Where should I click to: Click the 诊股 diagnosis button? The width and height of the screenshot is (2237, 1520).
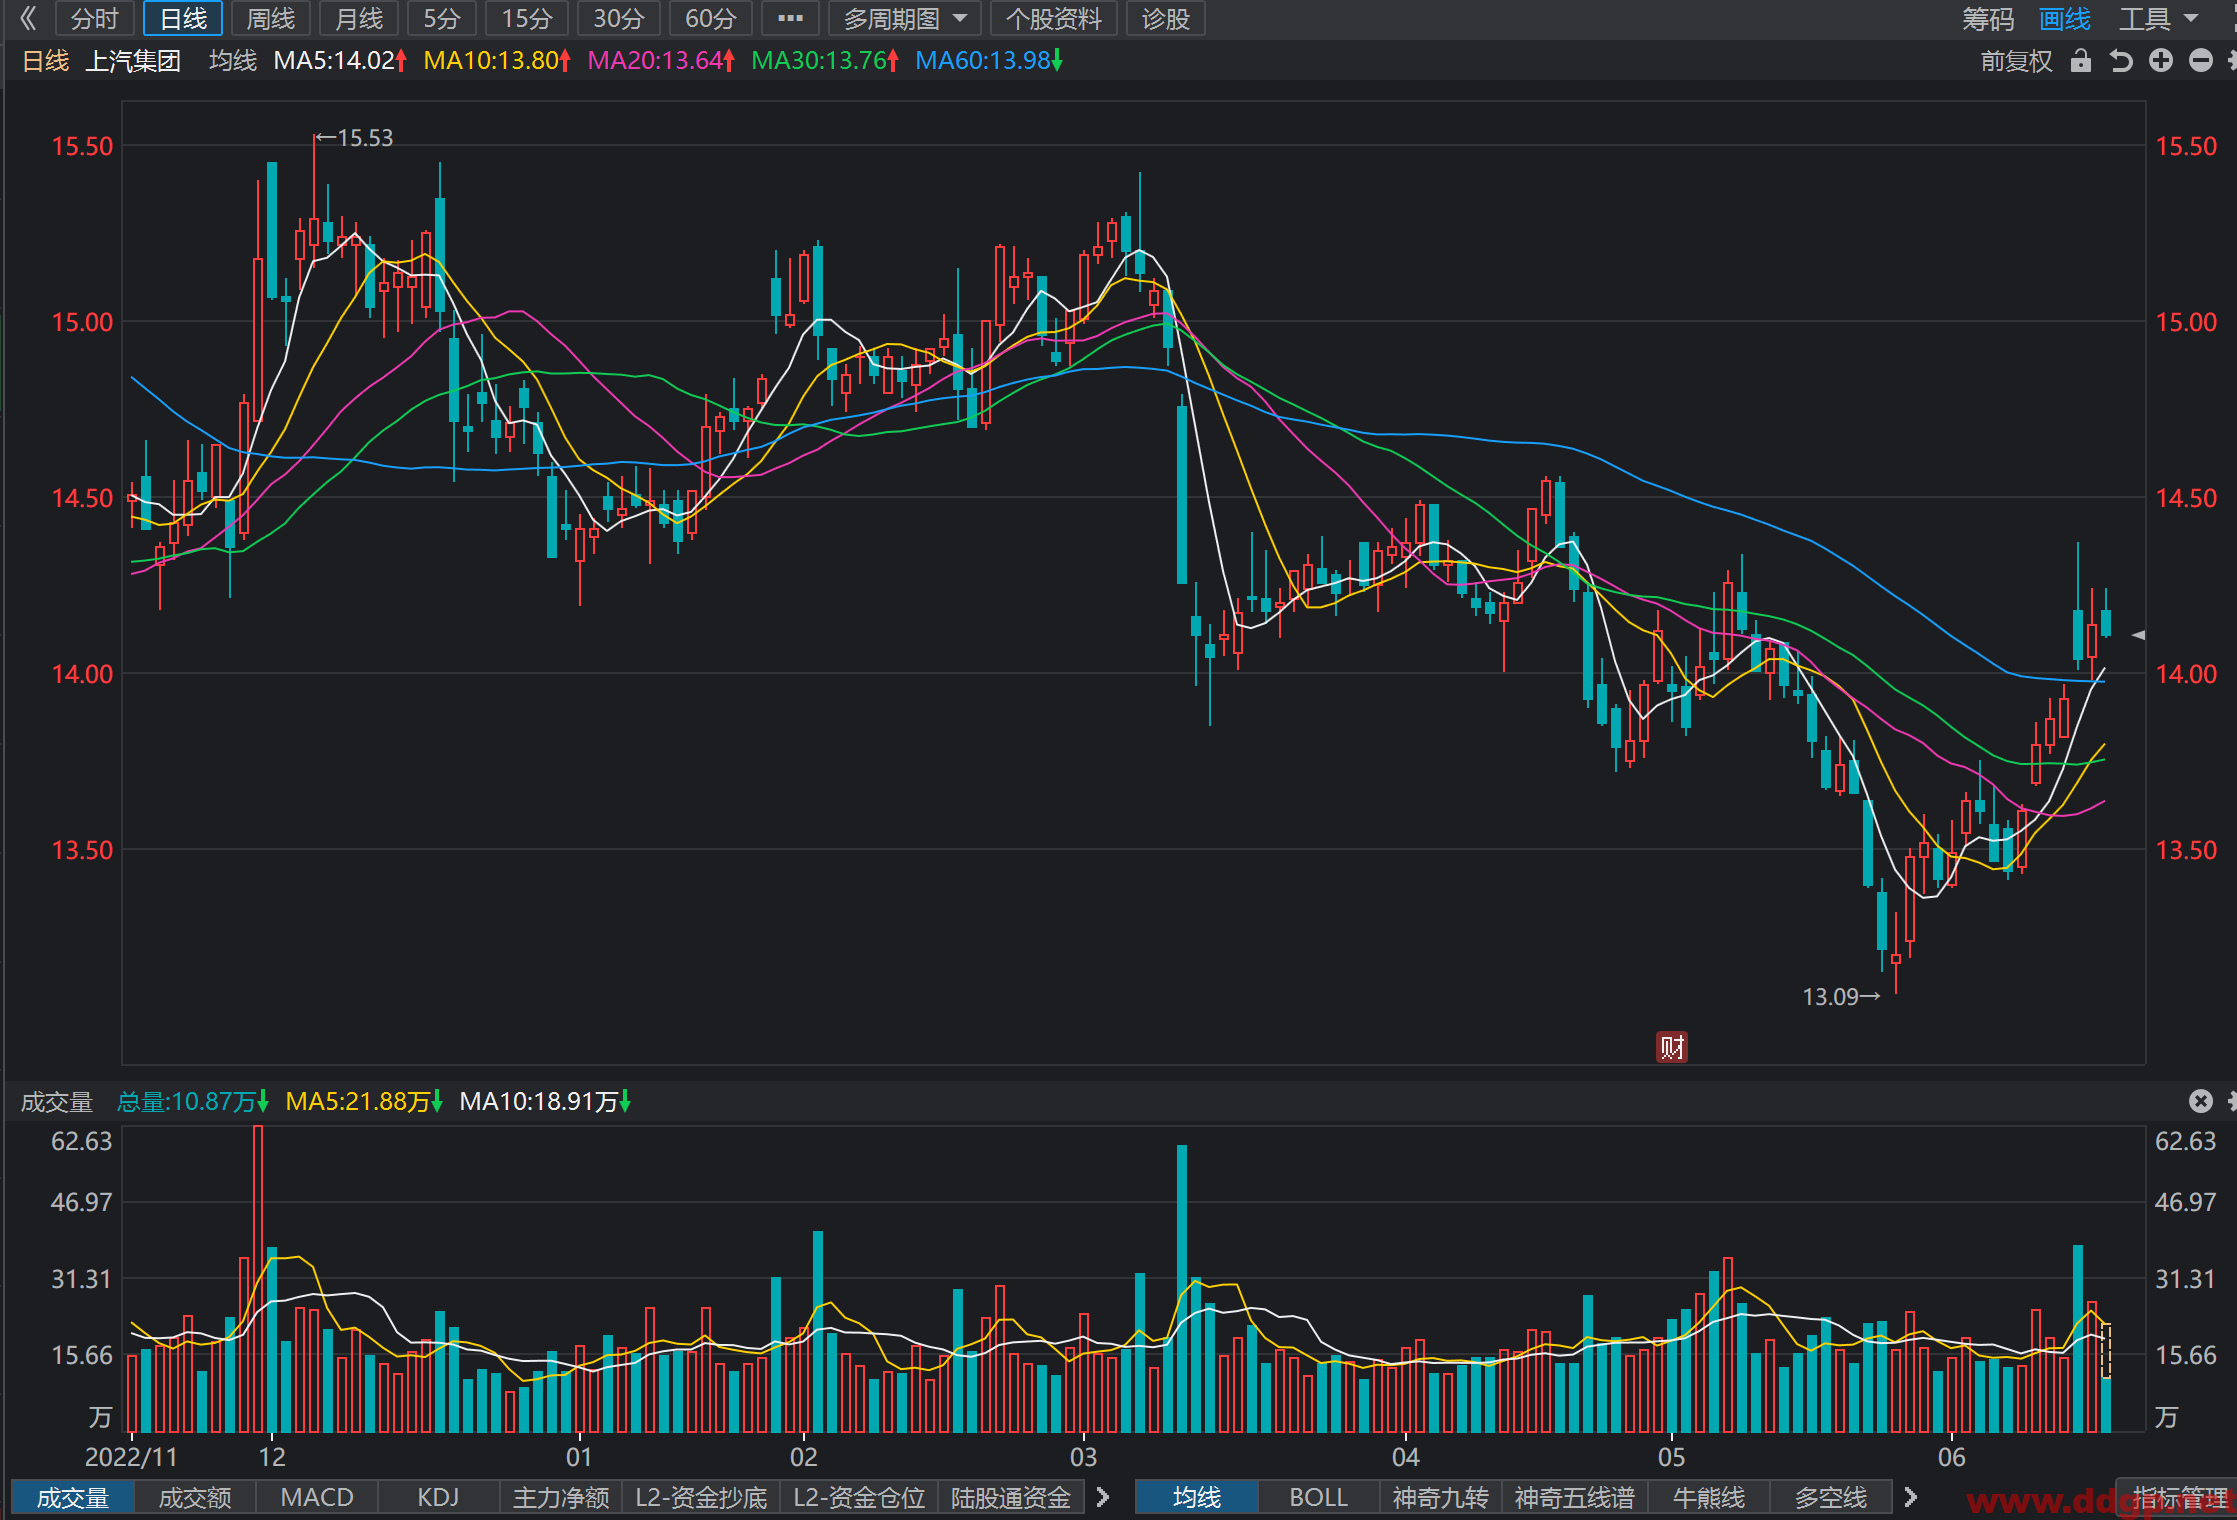pyautogui.click(x=1166, y=18)
